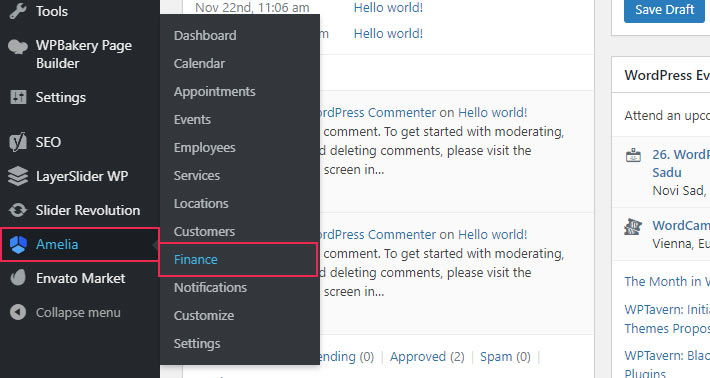Click the WordCamp event avatar icon
The image size is (710, 378).
(633, 227)
